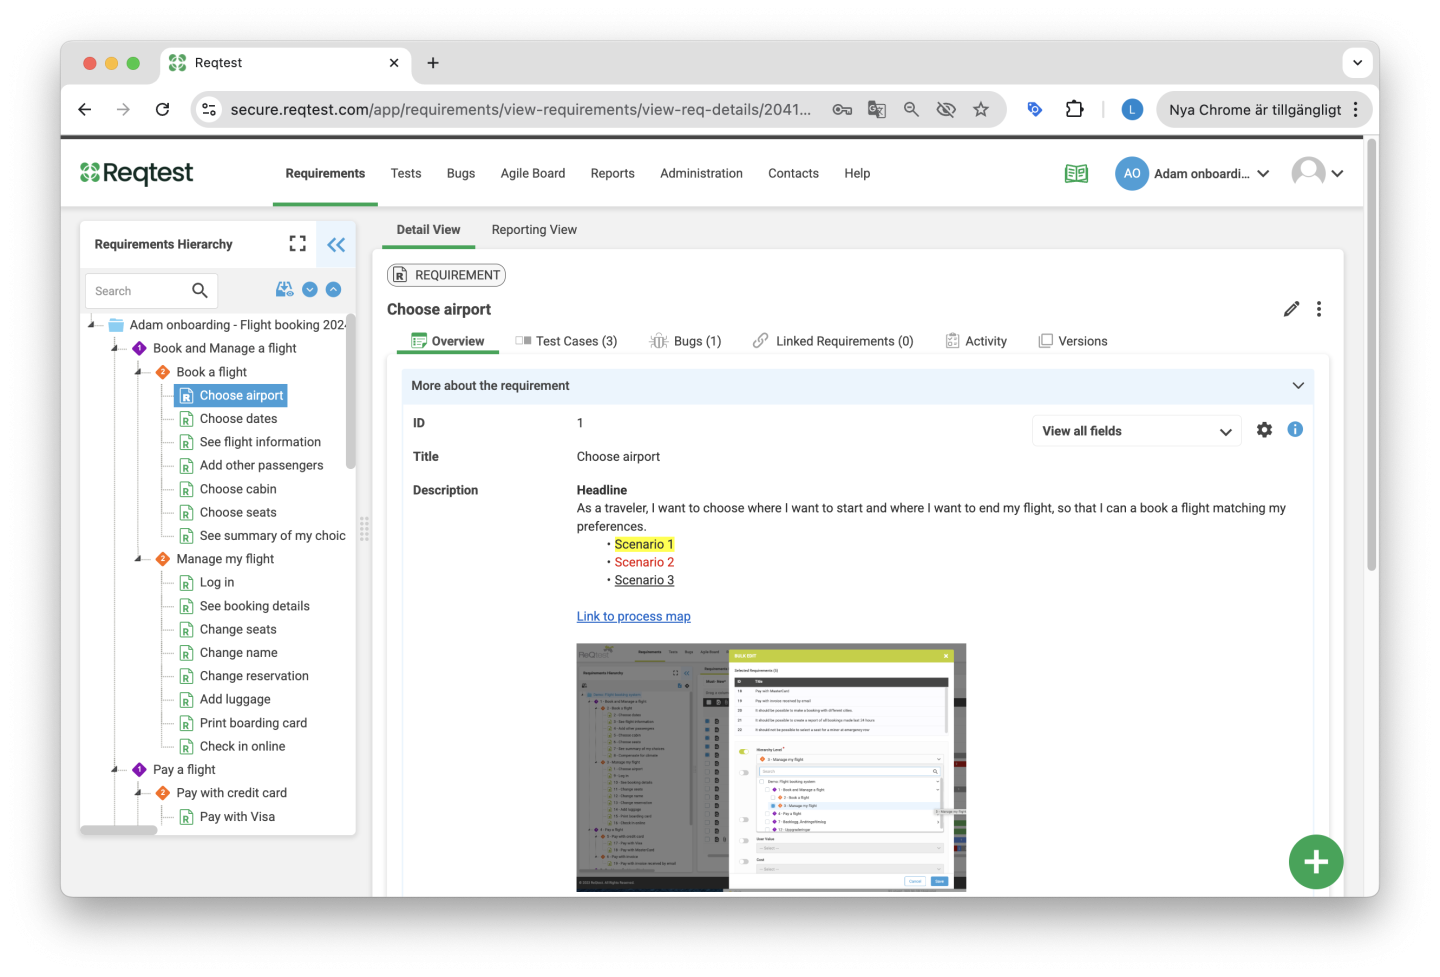Open the Tests menu

pos(406,173)
